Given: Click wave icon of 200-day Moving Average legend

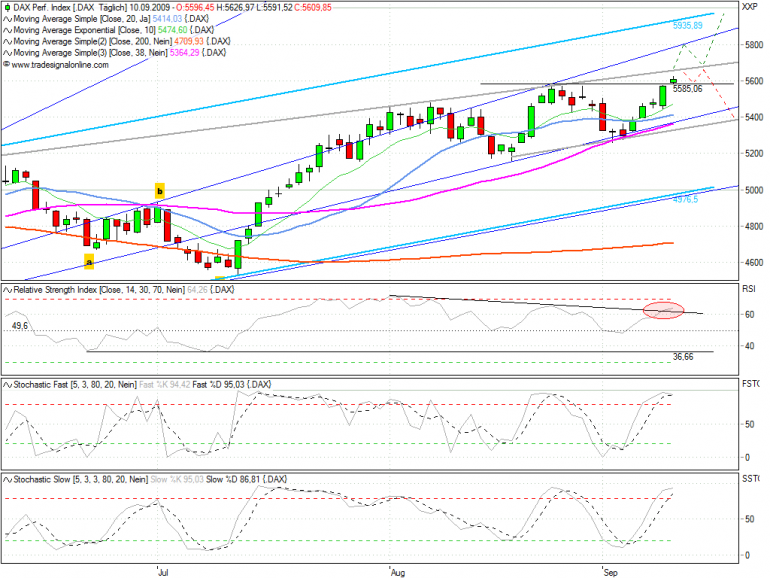Looking at the screenshot, I should pos(7,41).
